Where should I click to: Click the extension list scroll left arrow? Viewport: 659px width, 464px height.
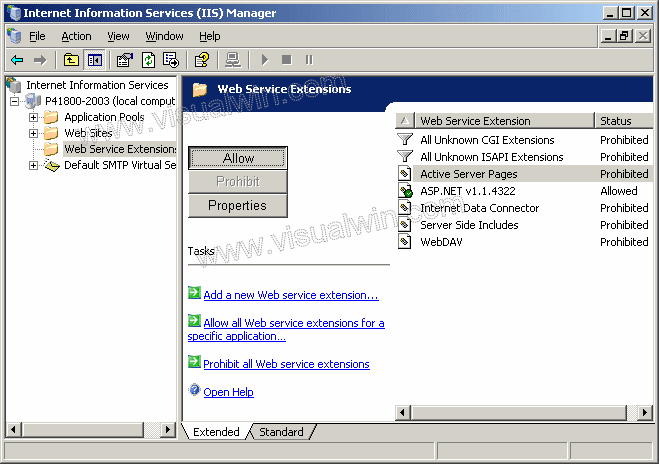point(403,412)
